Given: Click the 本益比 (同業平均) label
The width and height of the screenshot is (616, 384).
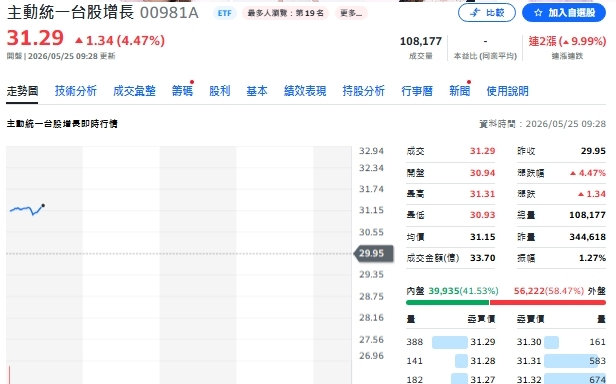Looking at the screenshot, I should tap(485, 56).
